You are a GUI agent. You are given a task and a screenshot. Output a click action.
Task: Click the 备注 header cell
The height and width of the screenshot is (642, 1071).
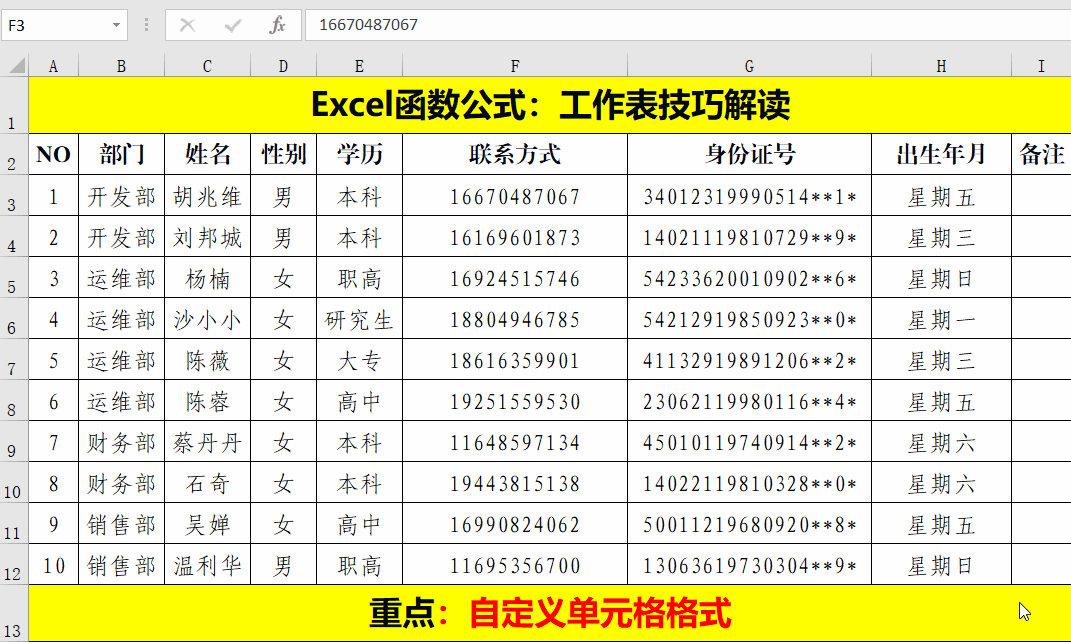(x=1041, y=154)
